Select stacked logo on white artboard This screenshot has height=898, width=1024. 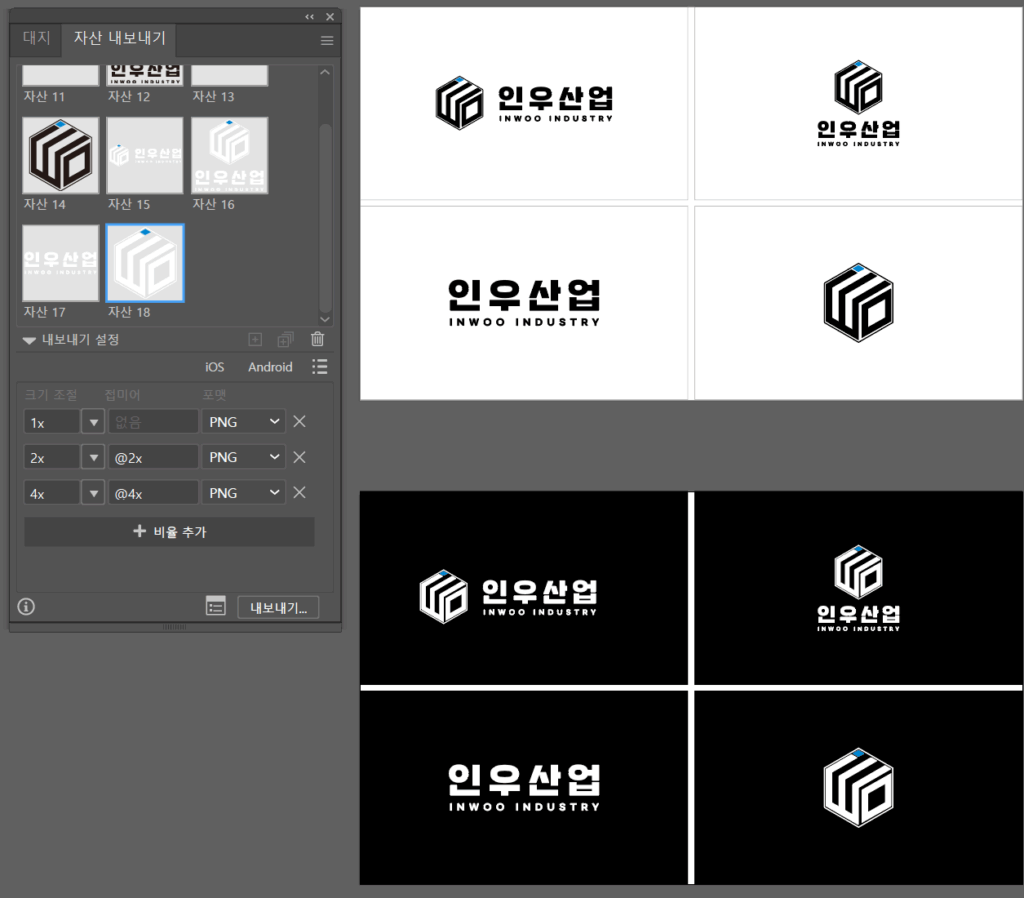pos(858,103)
